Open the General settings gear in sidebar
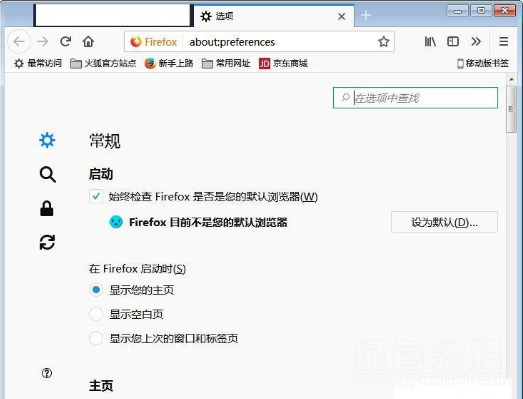The image size is (523, 399). click(x=47, y=140)
